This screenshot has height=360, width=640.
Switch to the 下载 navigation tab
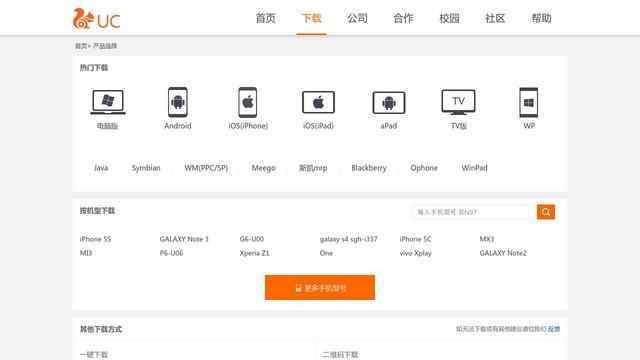pos(311,18)
